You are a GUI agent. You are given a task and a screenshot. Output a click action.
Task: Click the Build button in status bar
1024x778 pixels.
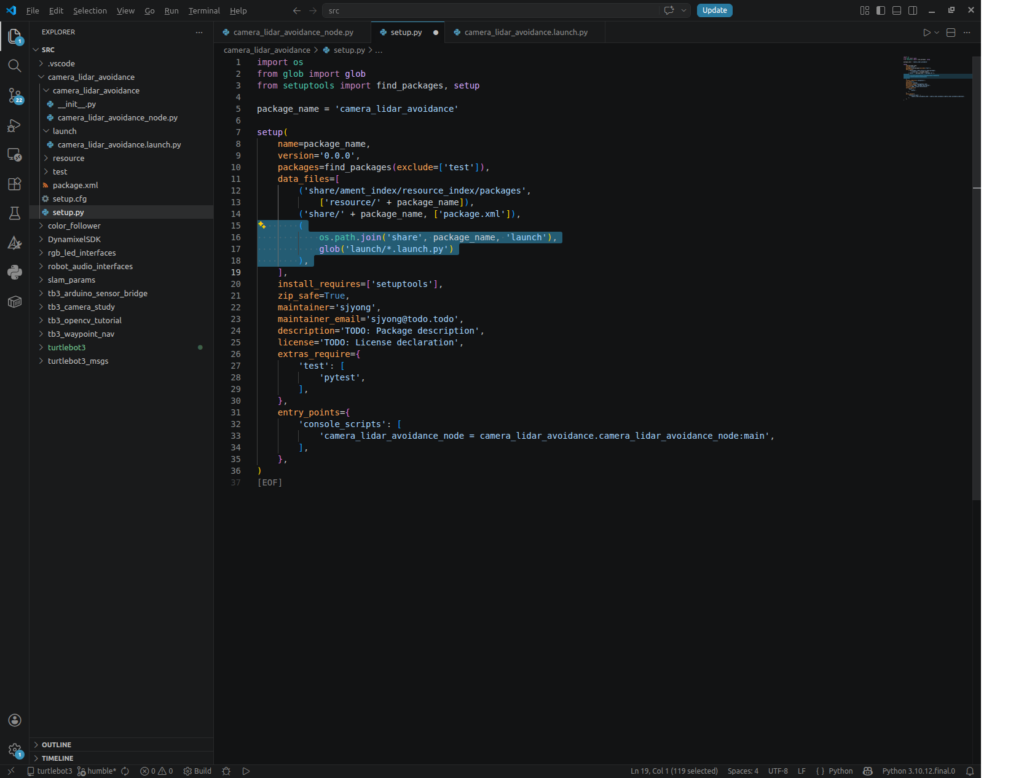pyautogui.click(x=197, y=771)
